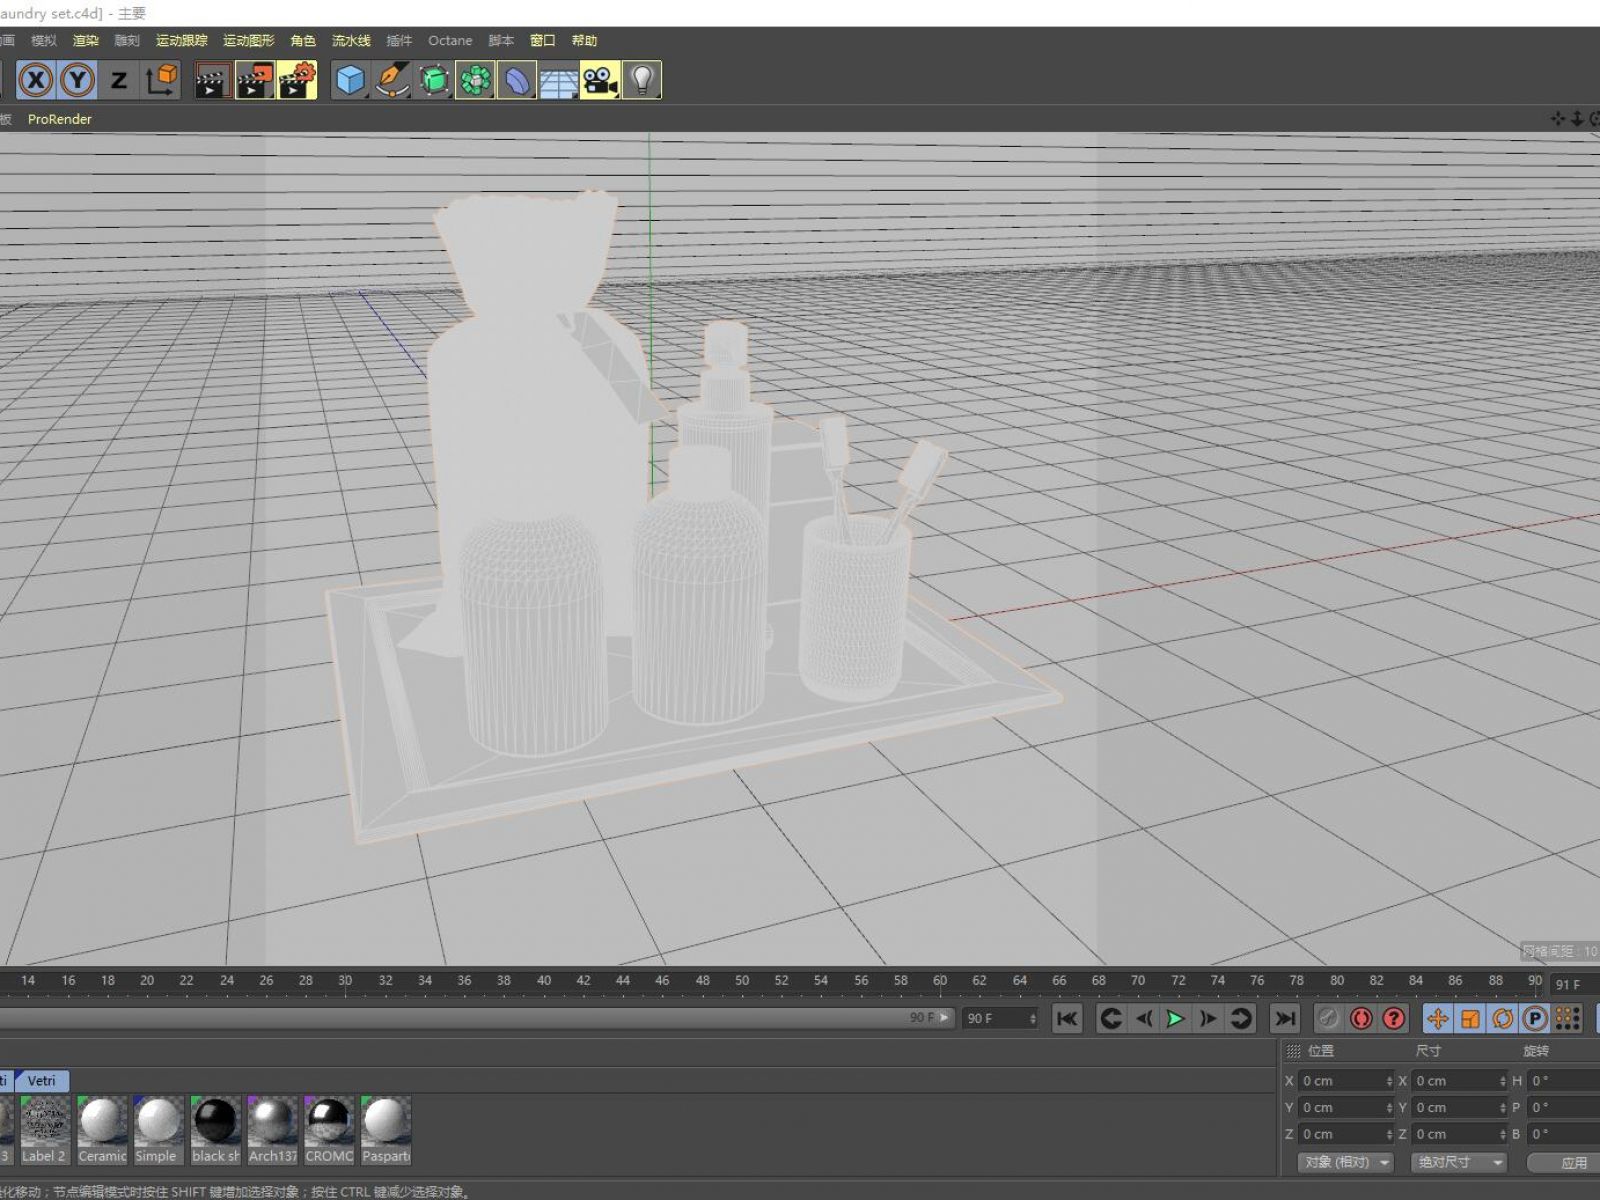
Task: Open the 脚本 menu
Action: 501,41
